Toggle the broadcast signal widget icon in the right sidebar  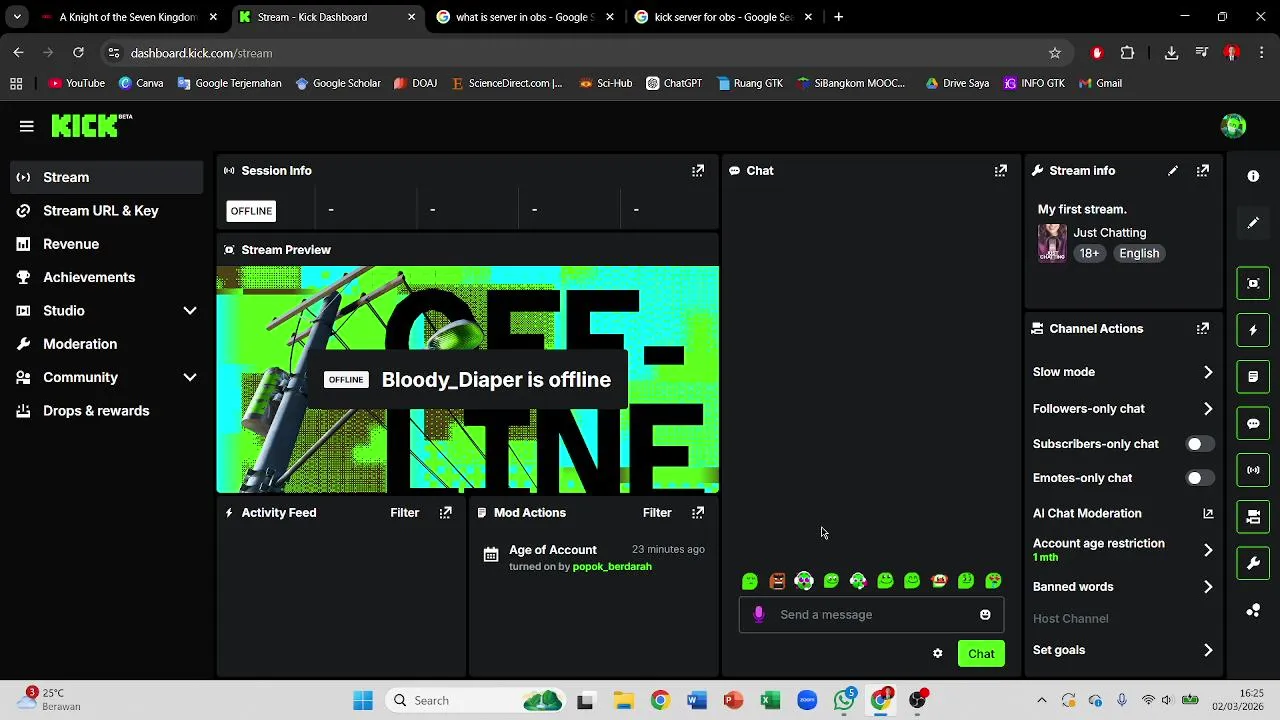tap(1253, 470)
